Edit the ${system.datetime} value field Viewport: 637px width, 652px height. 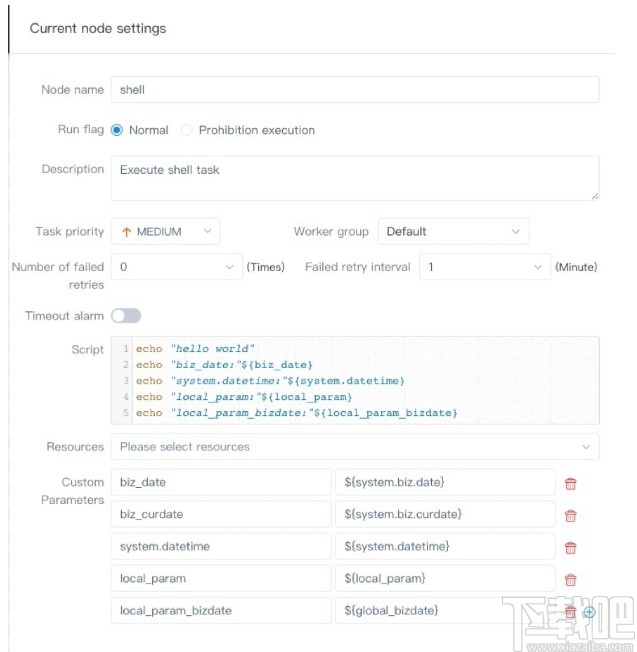tap(445, 546)
